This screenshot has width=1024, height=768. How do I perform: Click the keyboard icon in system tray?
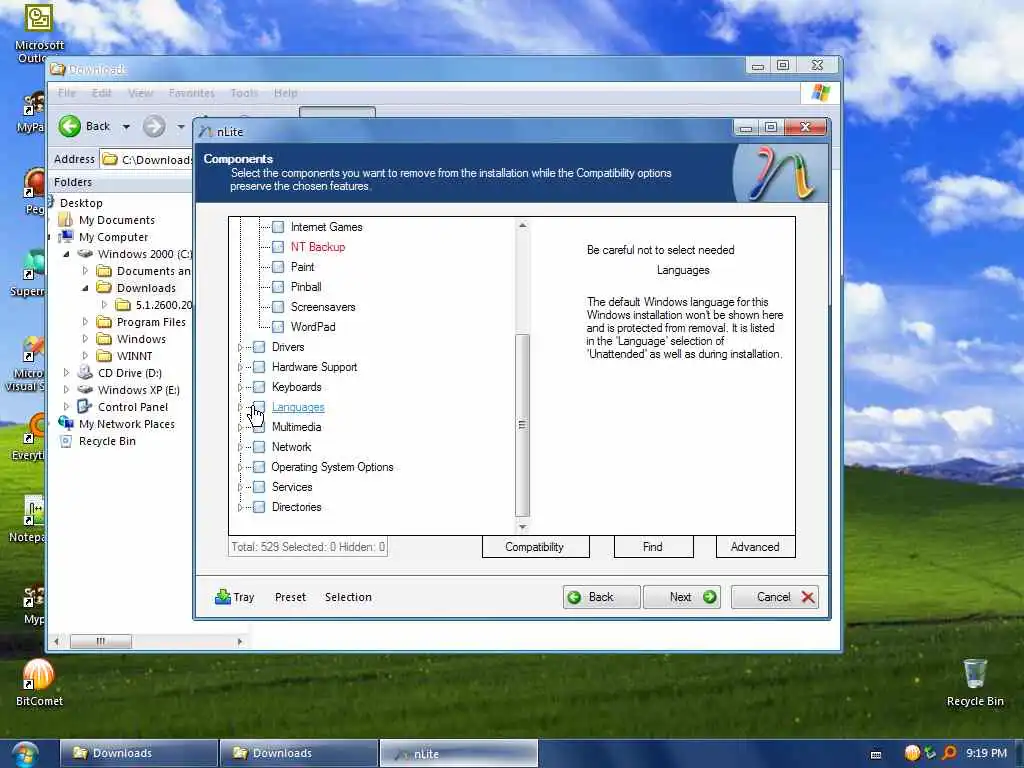point(876,754)
